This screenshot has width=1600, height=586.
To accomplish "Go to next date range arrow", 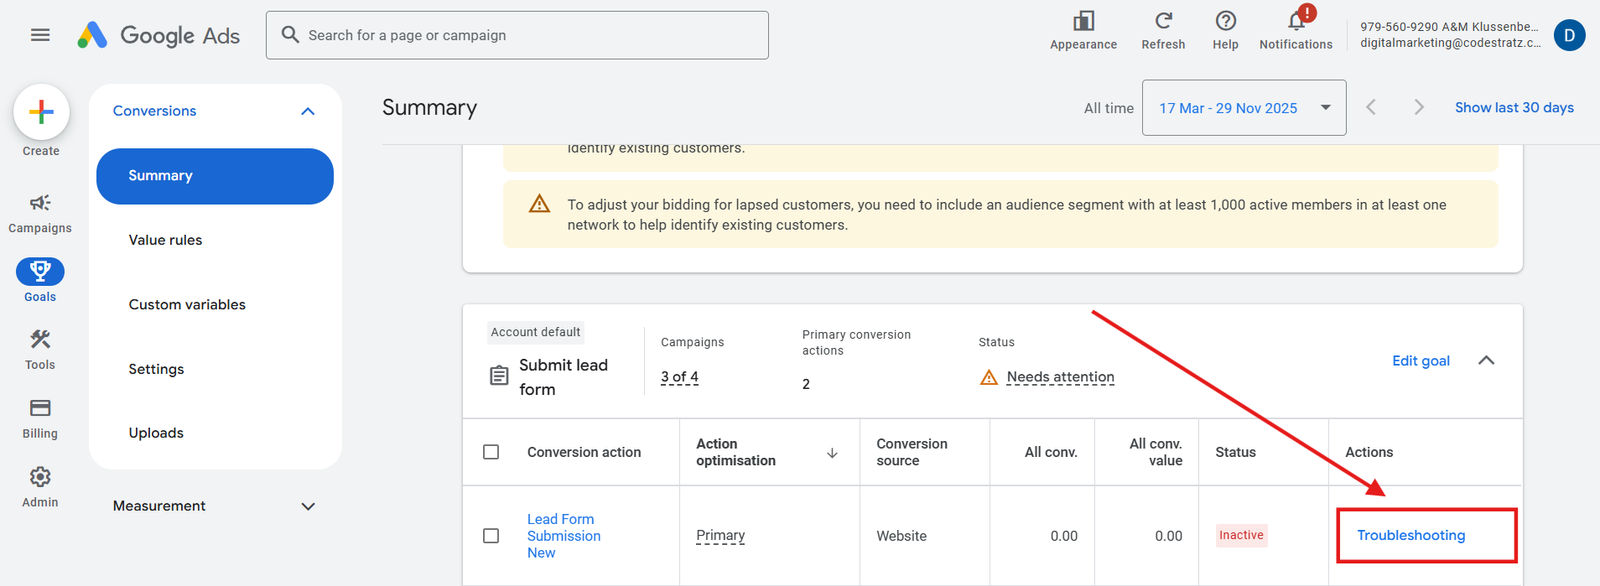I will pyautogui.click(x=1418, y=107).
